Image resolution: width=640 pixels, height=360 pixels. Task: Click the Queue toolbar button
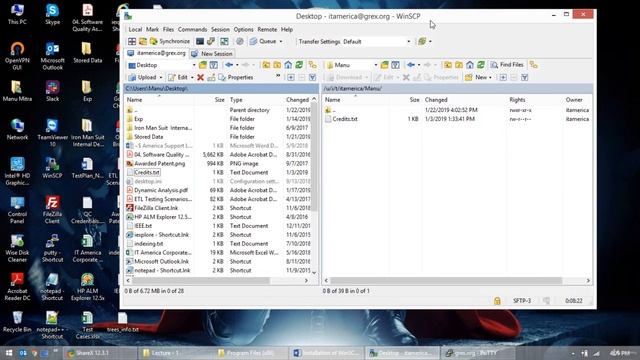263,41
